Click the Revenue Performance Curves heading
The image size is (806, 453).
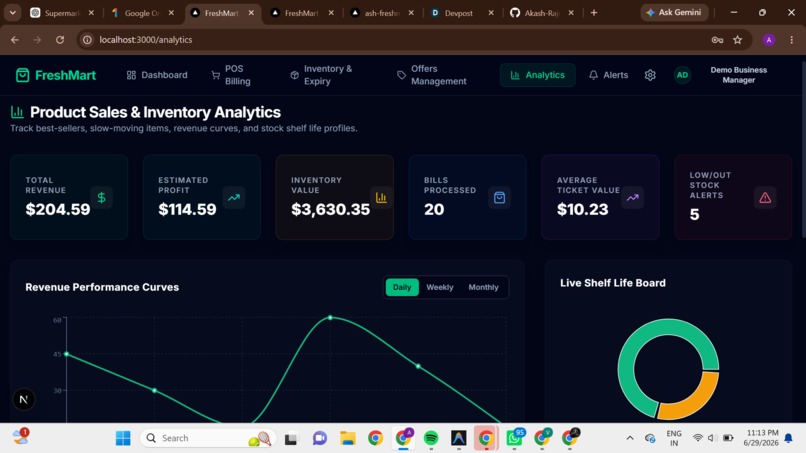pos(102,287)
